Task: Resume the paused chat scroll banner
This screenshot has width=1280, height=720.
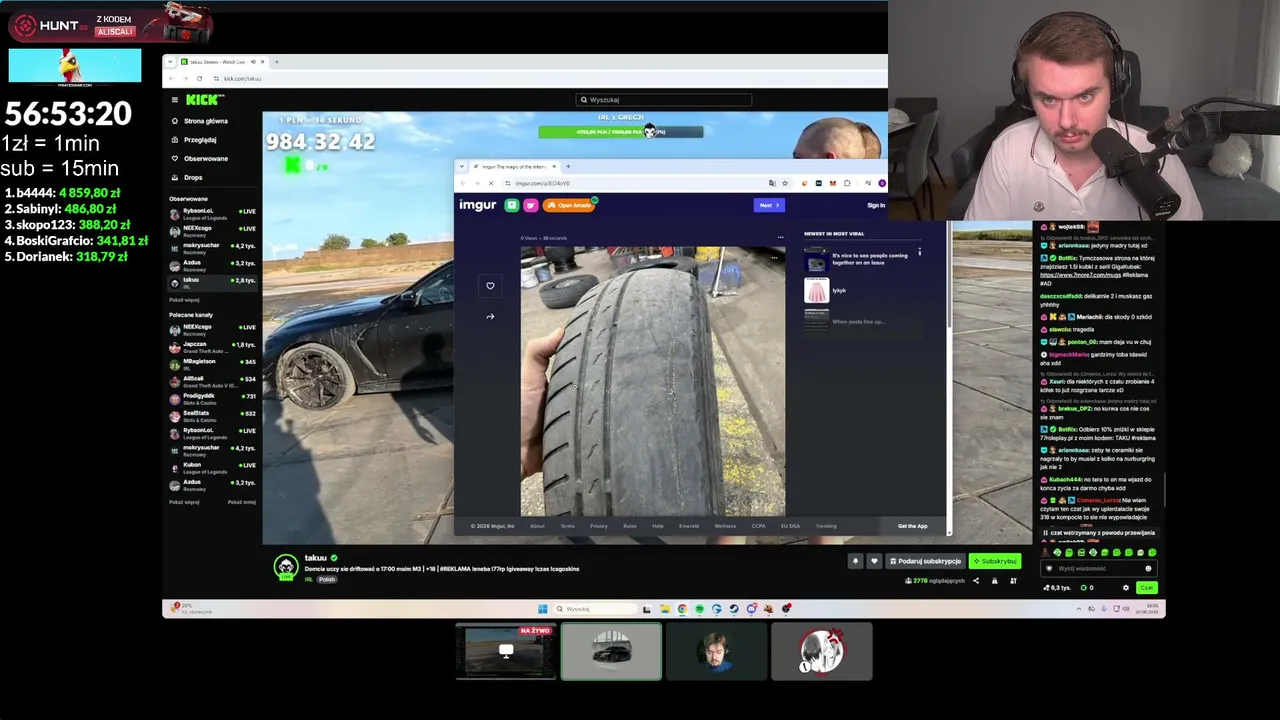Action: pyautogui.click(x=1100, y=533)
